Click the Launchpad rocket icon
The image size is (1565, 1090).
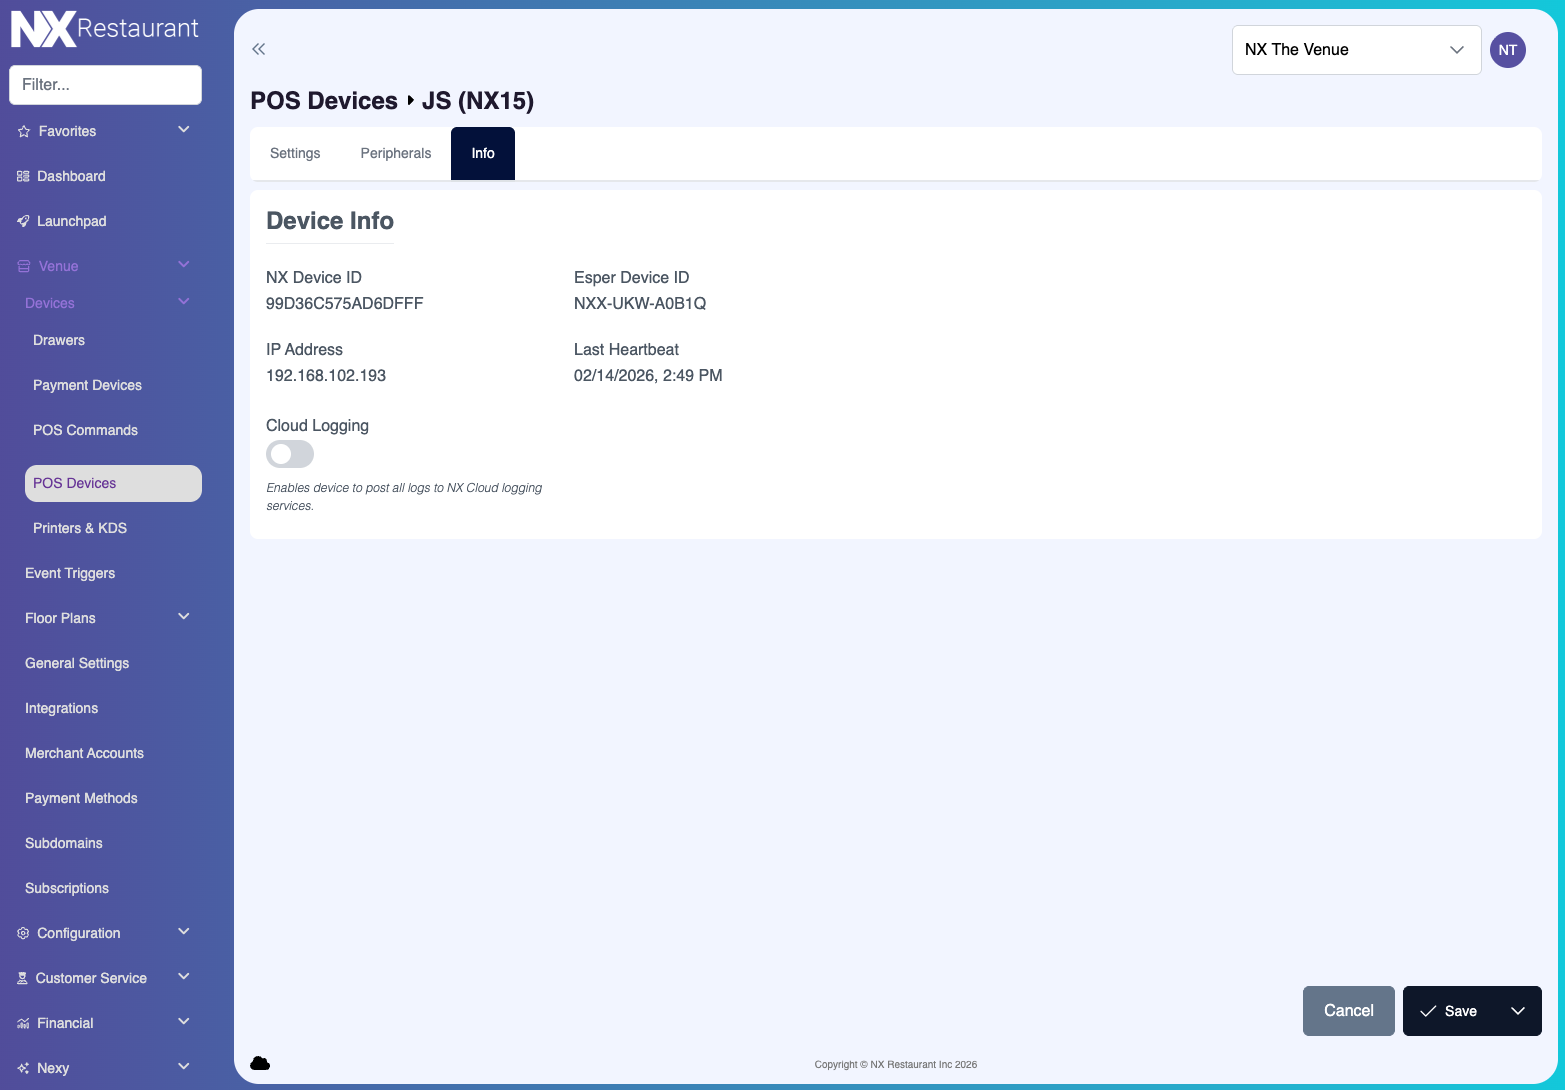coord(23,222)
